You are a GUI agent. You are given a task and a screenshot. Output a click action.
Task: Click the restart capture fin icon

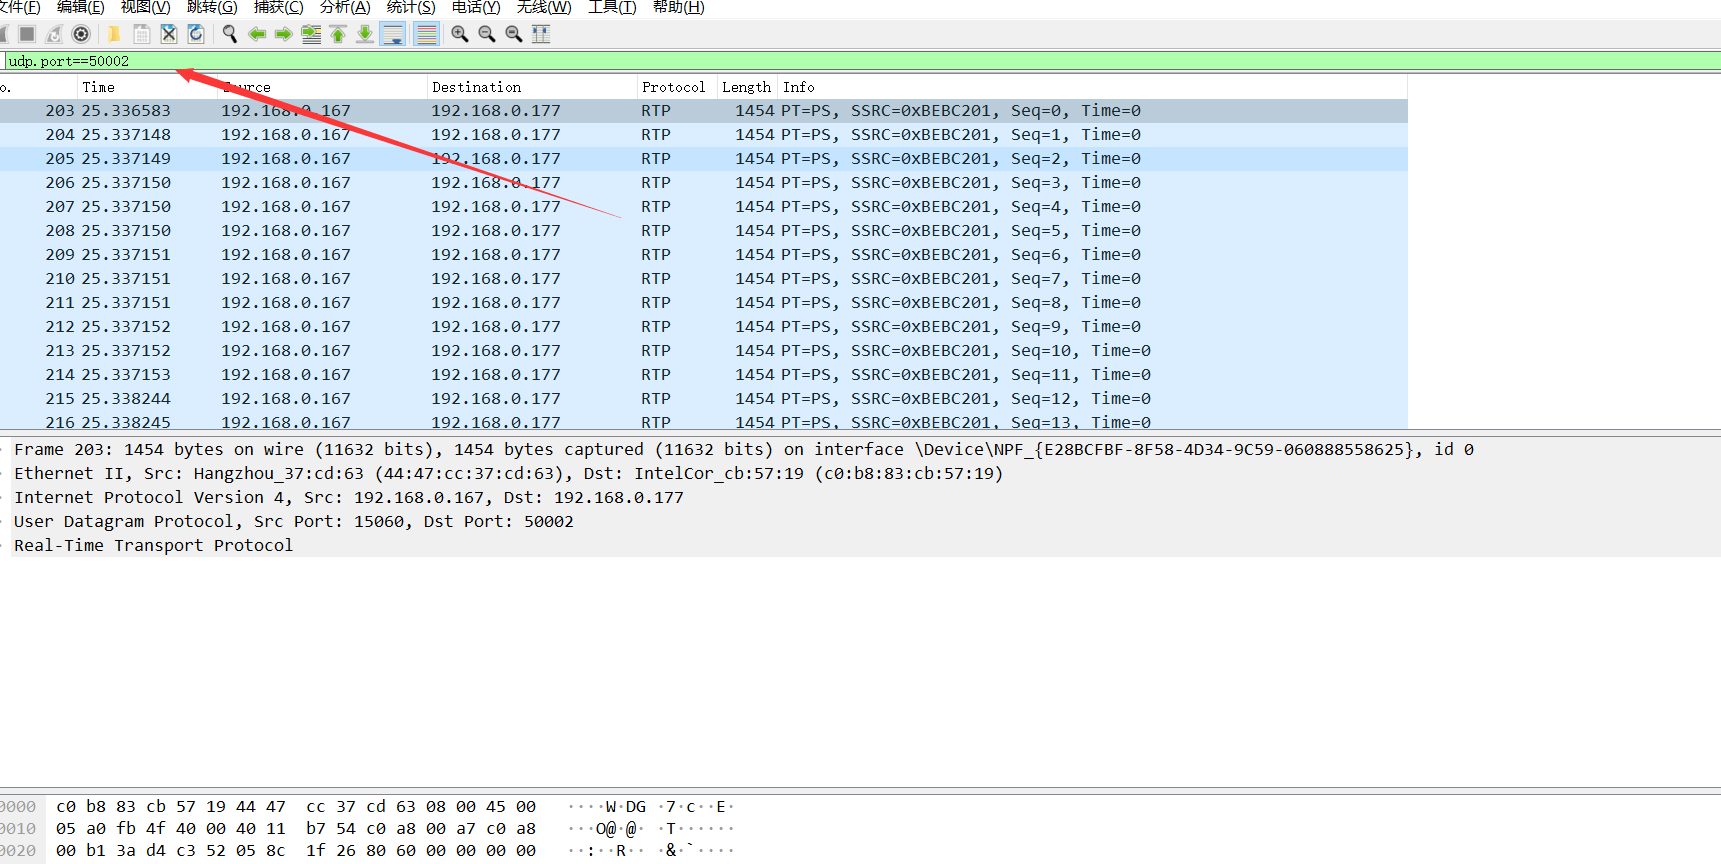click(x=54, y=34)
